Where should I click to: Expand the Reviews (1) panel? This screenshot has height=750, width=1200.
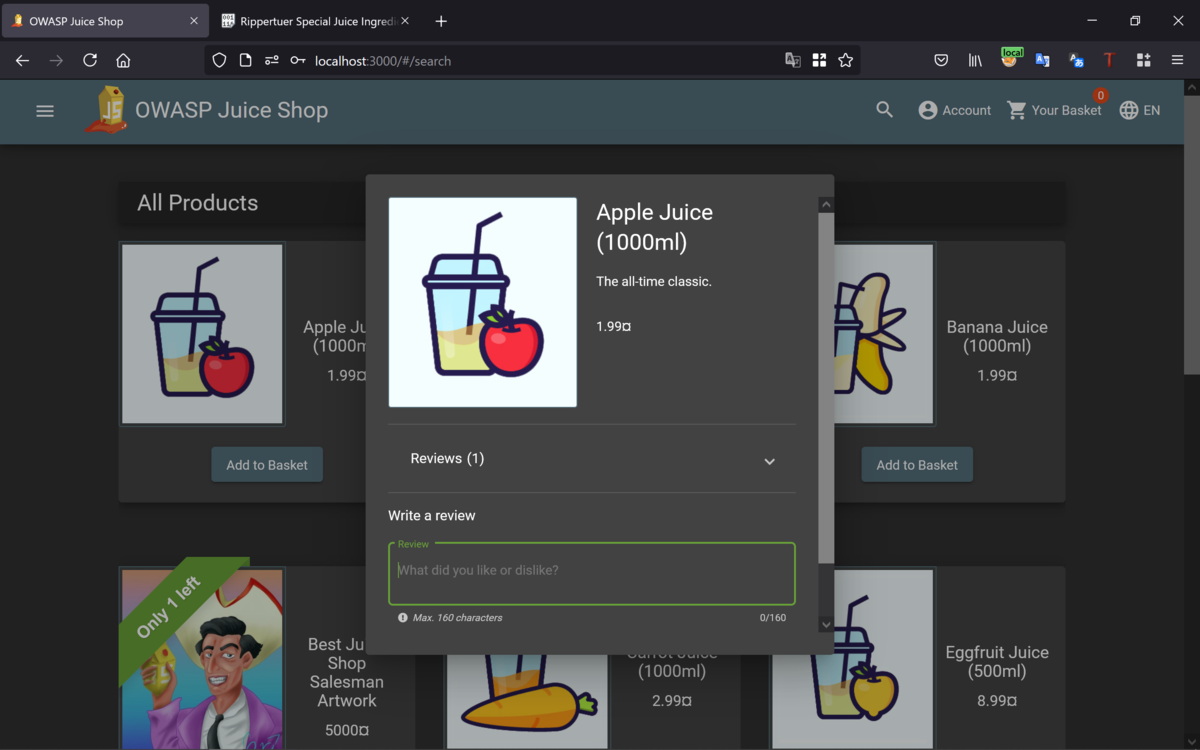[x=592, y=459]
